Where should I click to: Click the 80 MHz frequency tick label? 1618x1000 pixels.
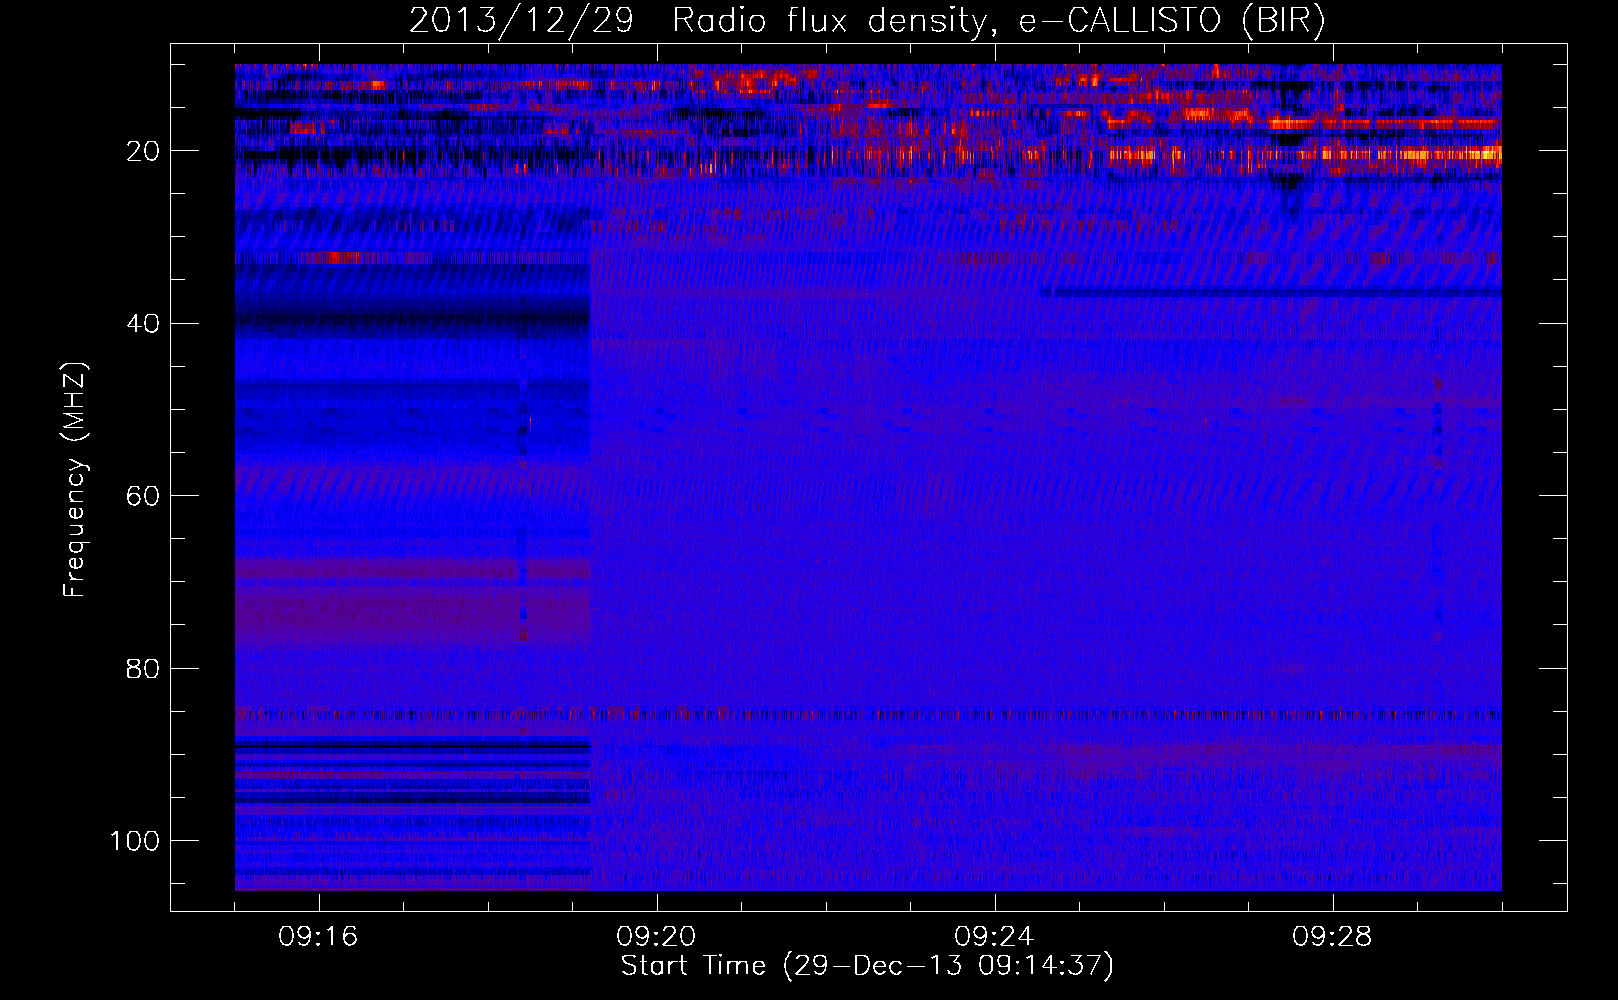point(143,668)
